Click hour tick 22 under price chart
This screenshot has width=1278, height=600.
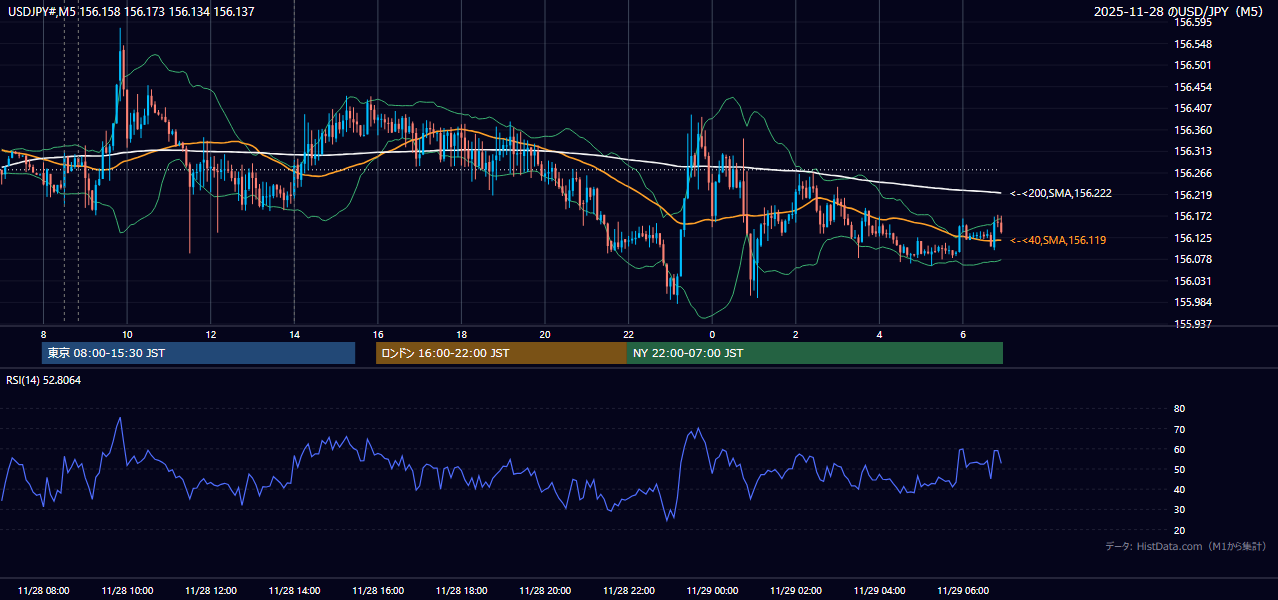pyautogui.click(x=629, y=334)
